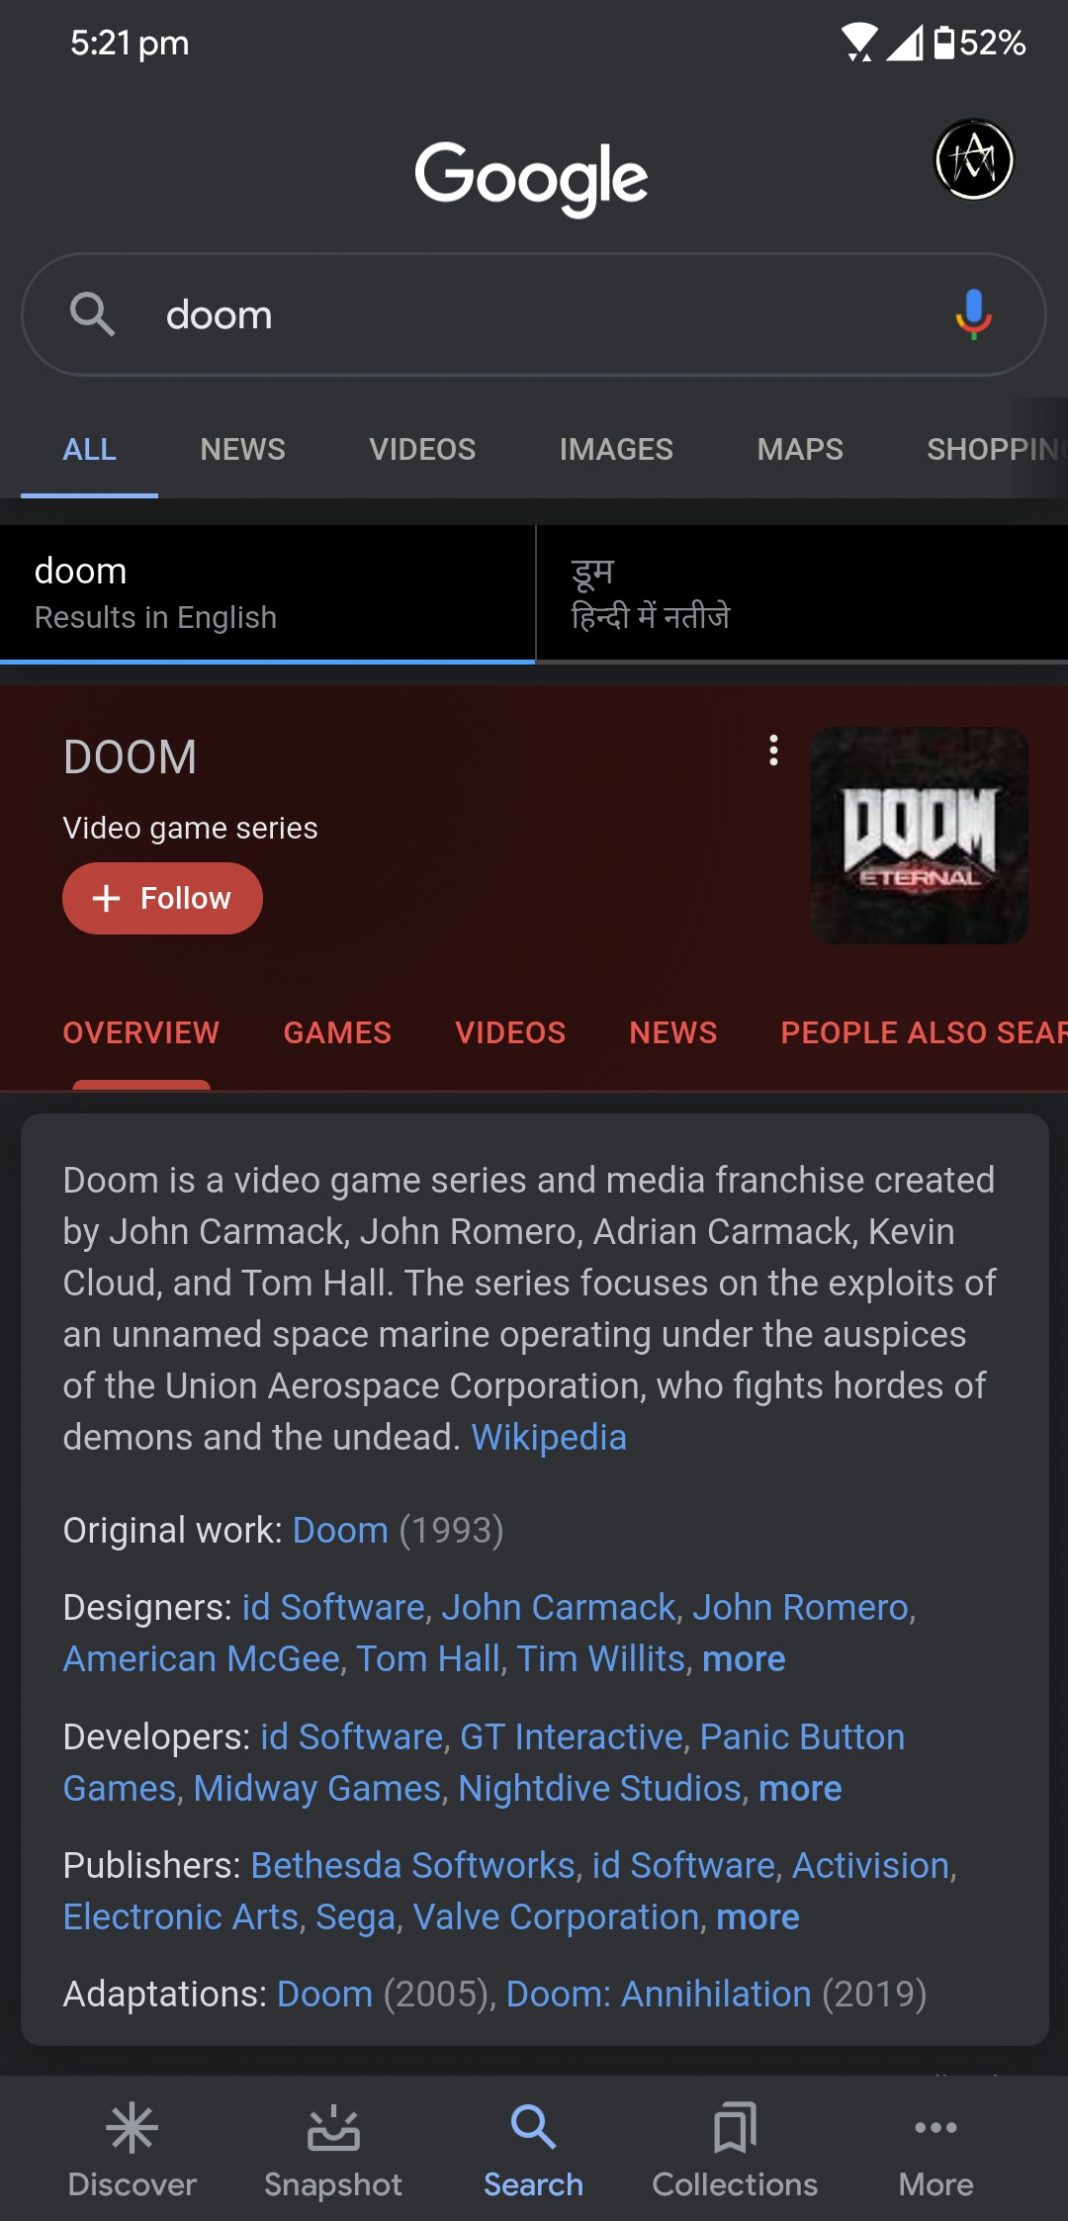Tap the Doom Eternal thumbnail image
The image size is (1068, 2221).
tap(919, 835)
